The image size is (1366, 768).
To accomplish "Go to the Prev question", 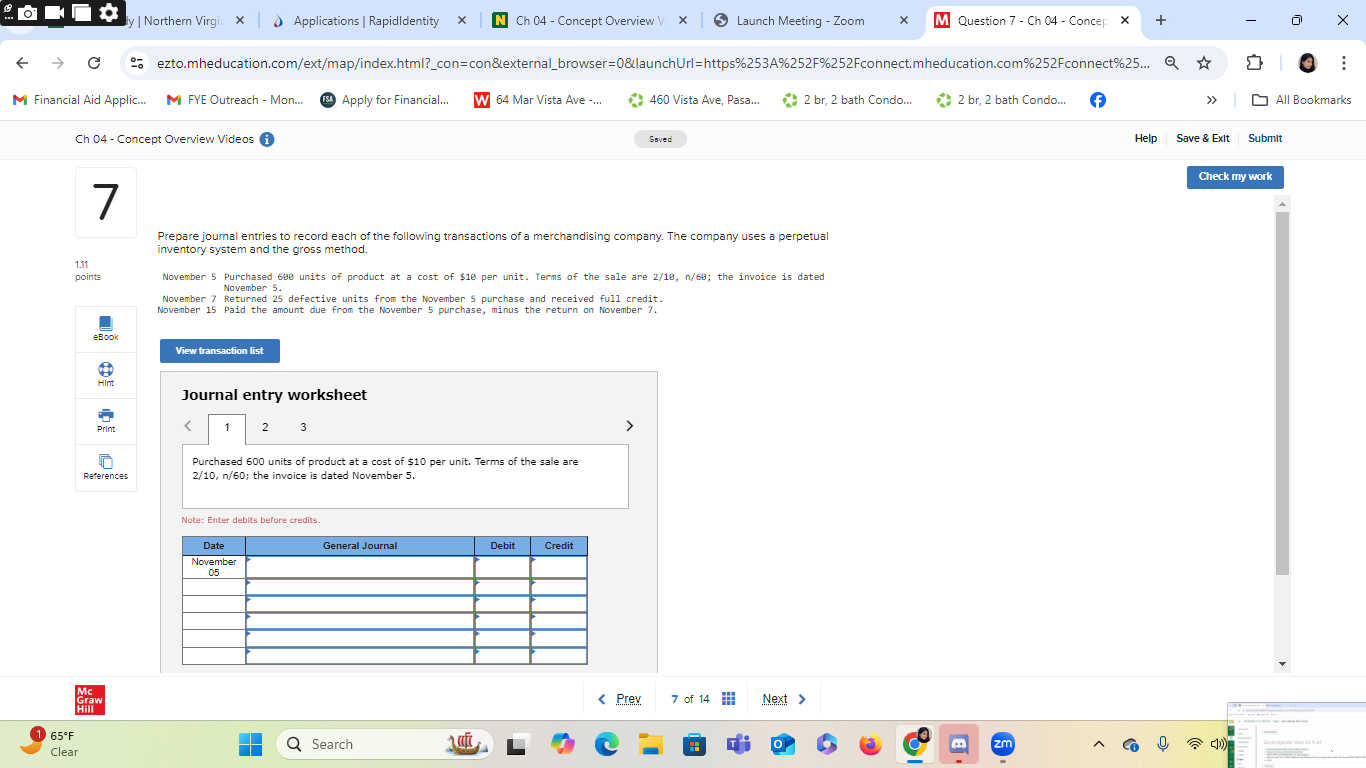I will (x=619, y=699).
